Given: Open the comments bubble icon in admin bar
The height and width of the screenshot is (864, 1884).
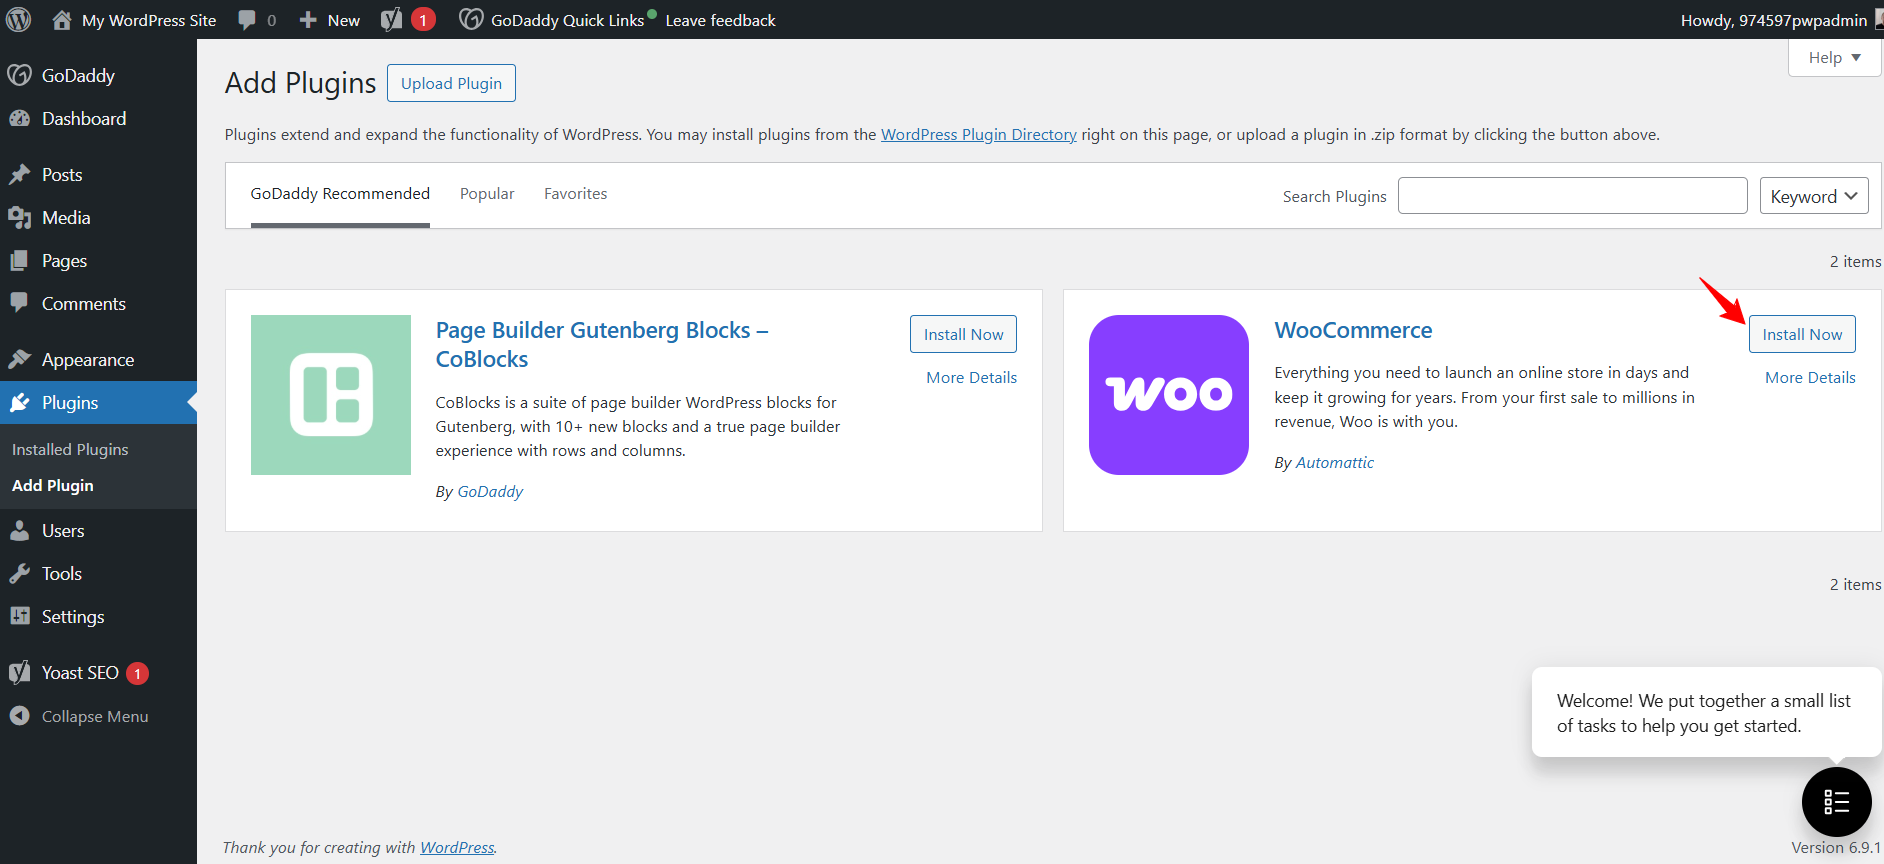Looking at the screenshot, I should [247, 20].
